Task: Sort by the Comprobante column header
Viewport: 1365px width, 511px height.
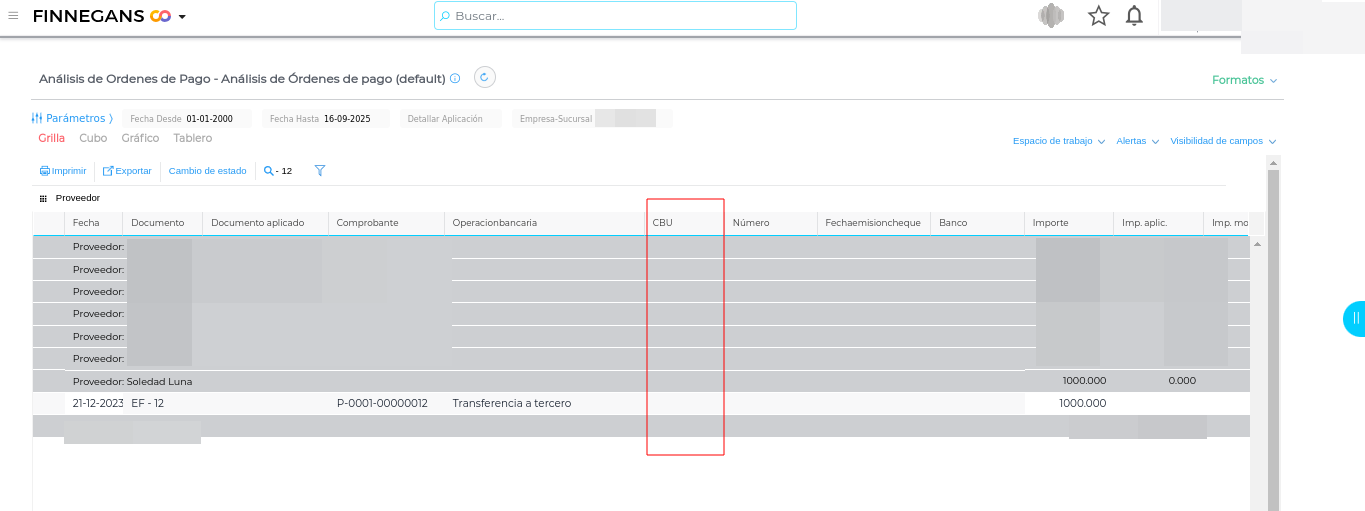Action: 386,223
